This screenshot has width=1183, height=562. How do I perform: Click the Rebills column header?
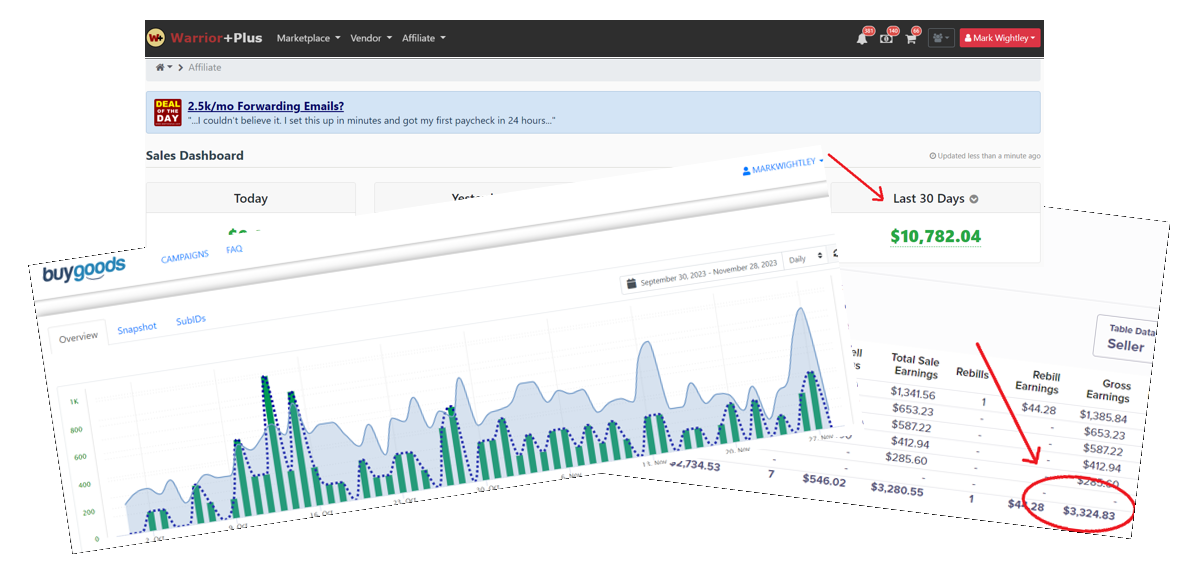click(x=972, y=373)
